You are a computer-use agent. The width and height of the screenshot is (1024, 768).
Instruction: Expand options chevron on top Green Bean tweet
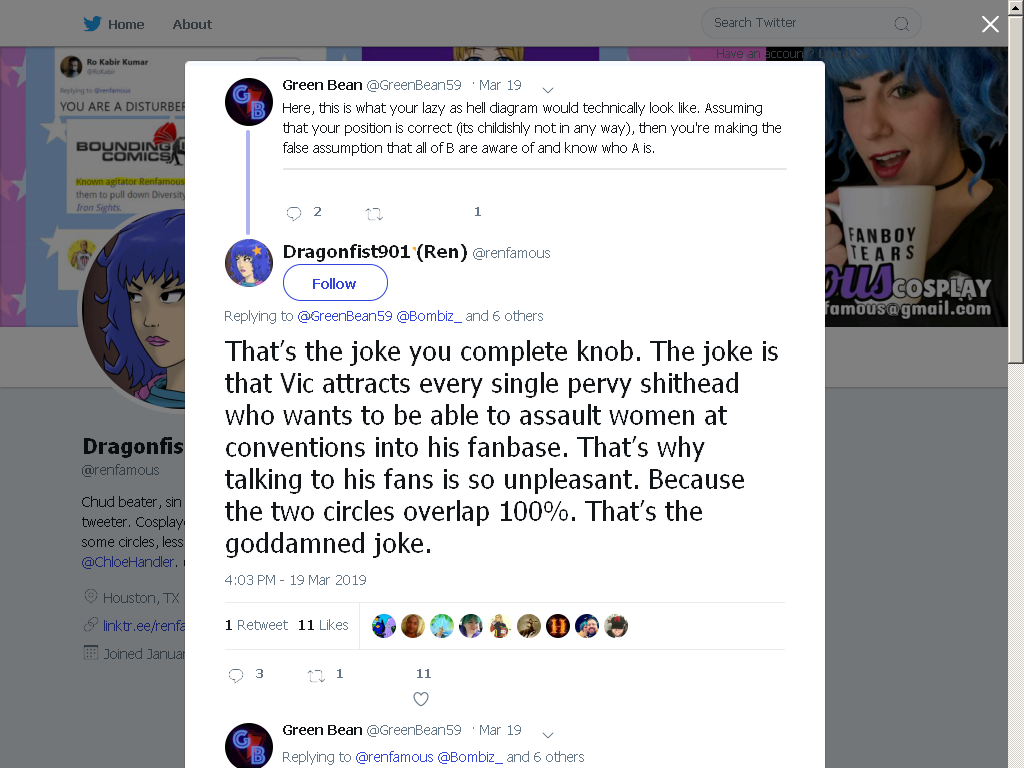pos(548,89)
